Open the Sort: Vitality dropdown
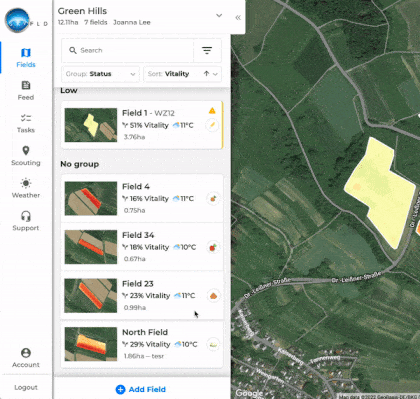 point(182,74)
